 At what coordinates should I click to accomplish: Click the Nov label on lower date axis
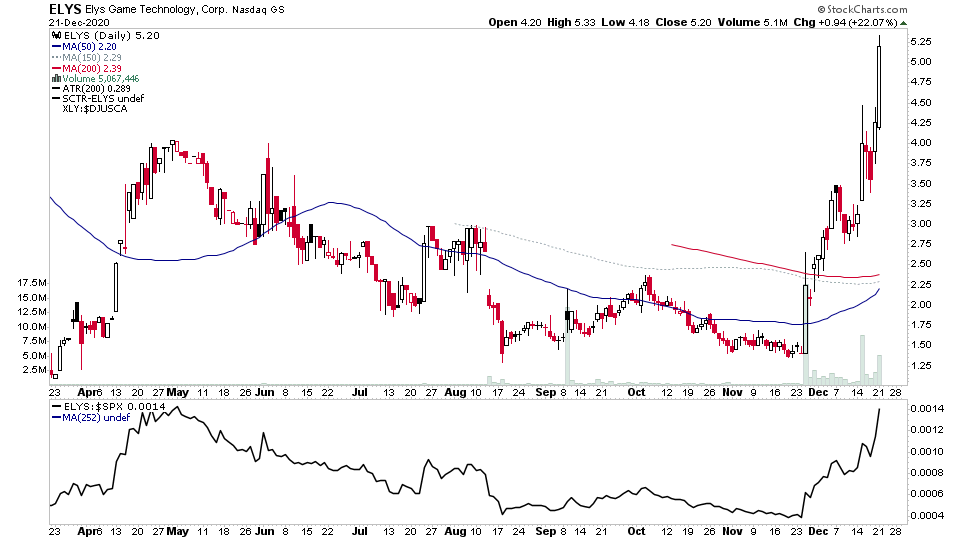tap(732, 531)
